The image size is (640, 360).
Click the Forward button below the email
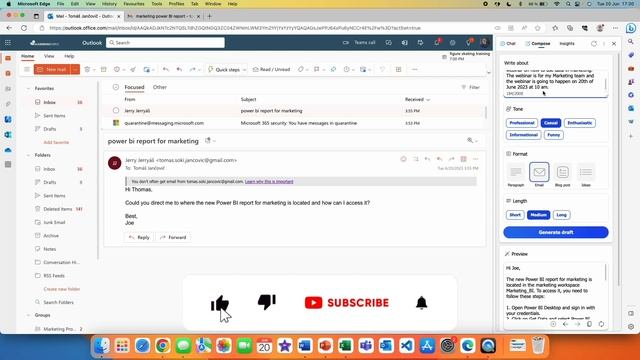[x=173, y=237]
